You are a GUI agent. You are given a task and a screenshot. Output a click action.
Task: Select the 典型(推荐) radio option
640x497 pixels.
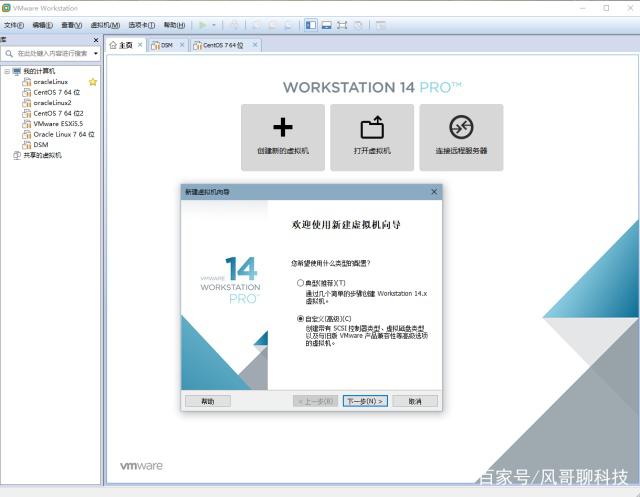(300, 283)
